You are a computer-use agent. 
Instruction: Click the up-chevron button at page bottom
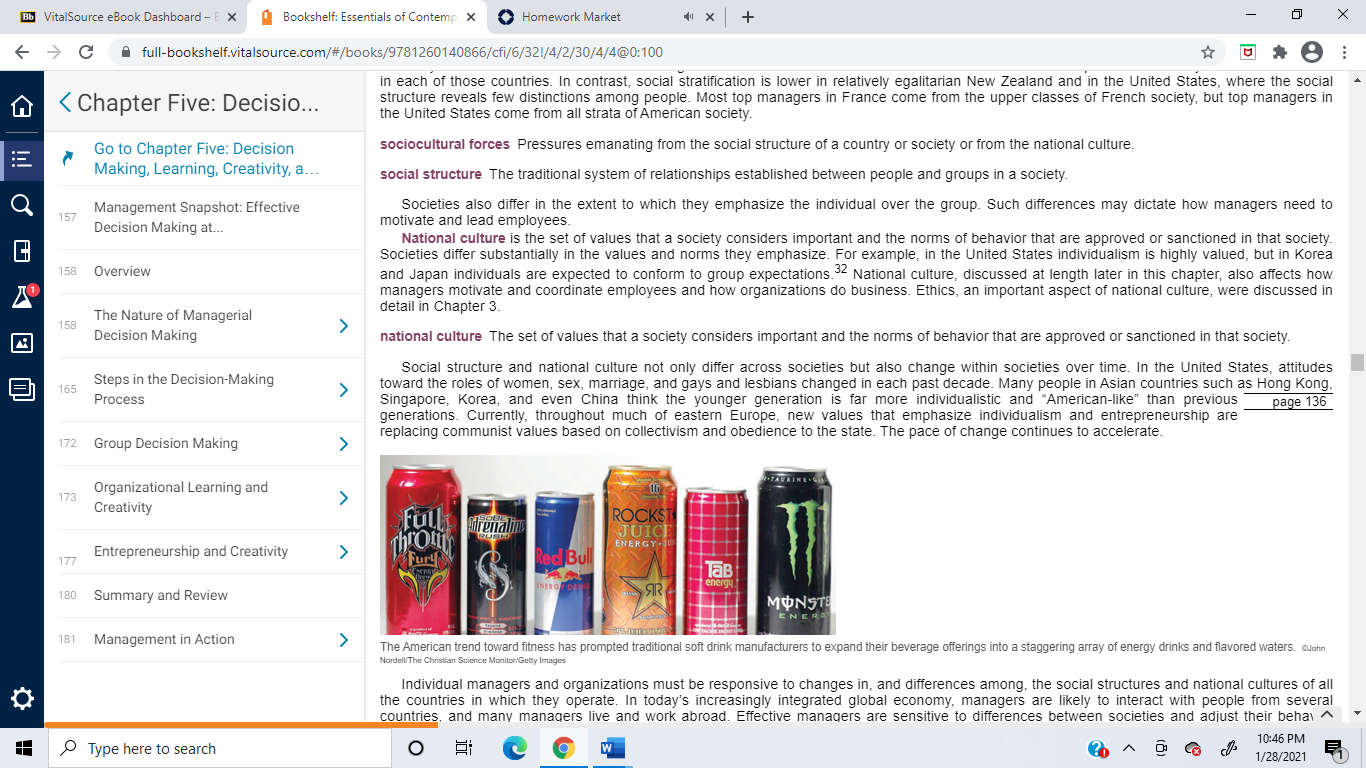click(x=1327, y=716)
